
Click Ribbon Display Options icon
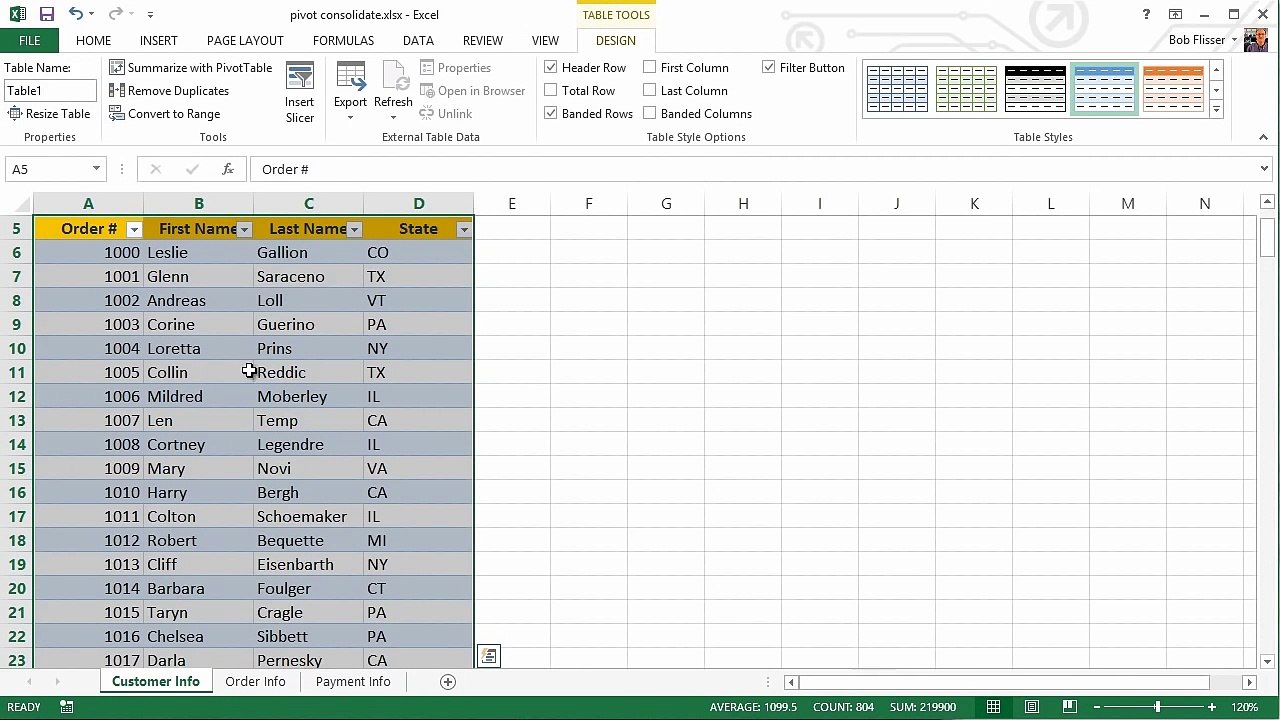(1175, 14)
